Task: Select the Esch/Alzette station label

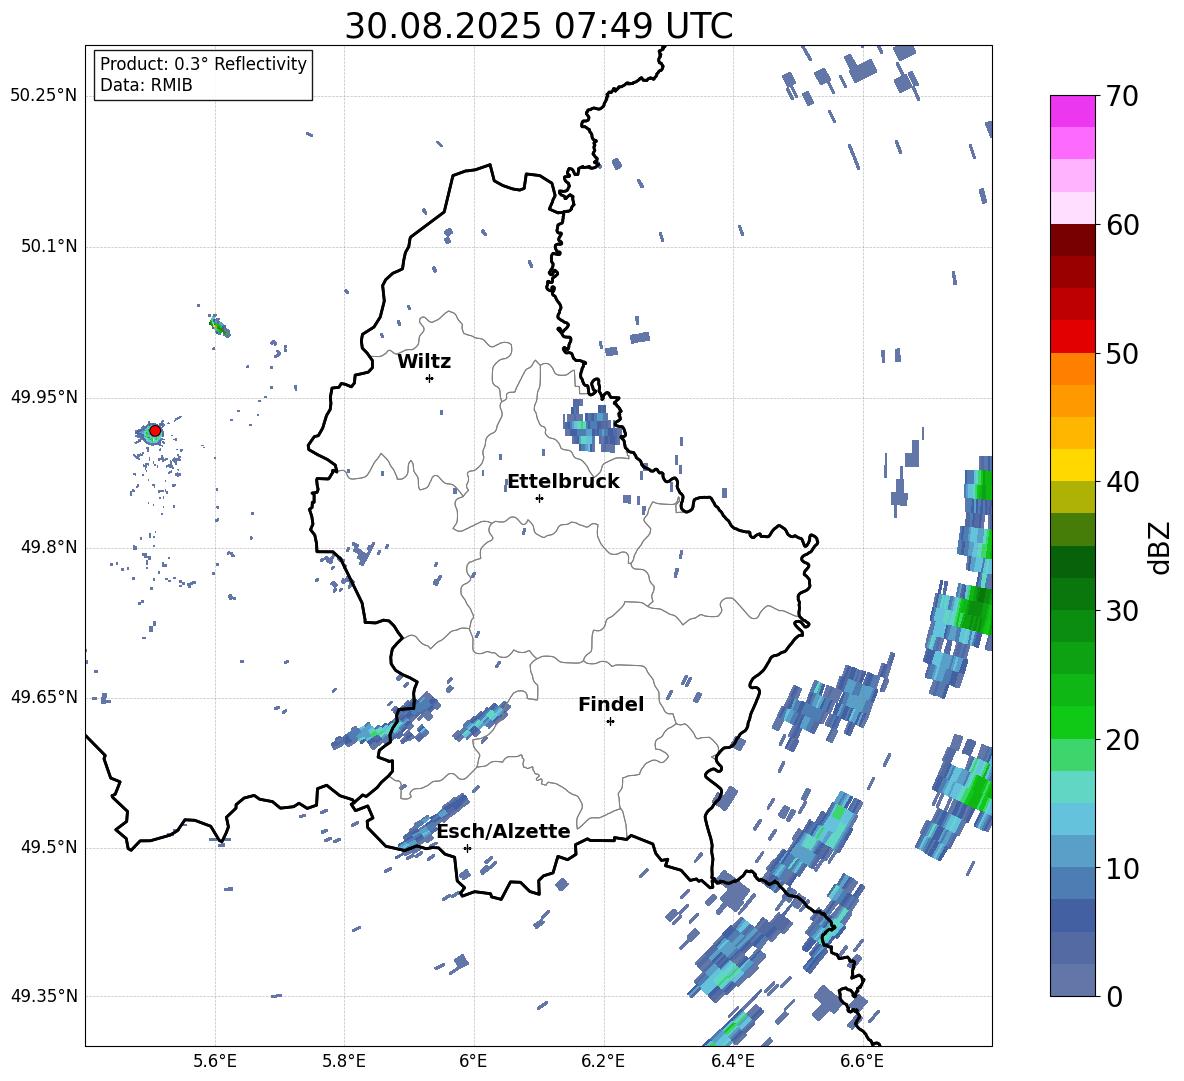Action: [x=504, y=831]
